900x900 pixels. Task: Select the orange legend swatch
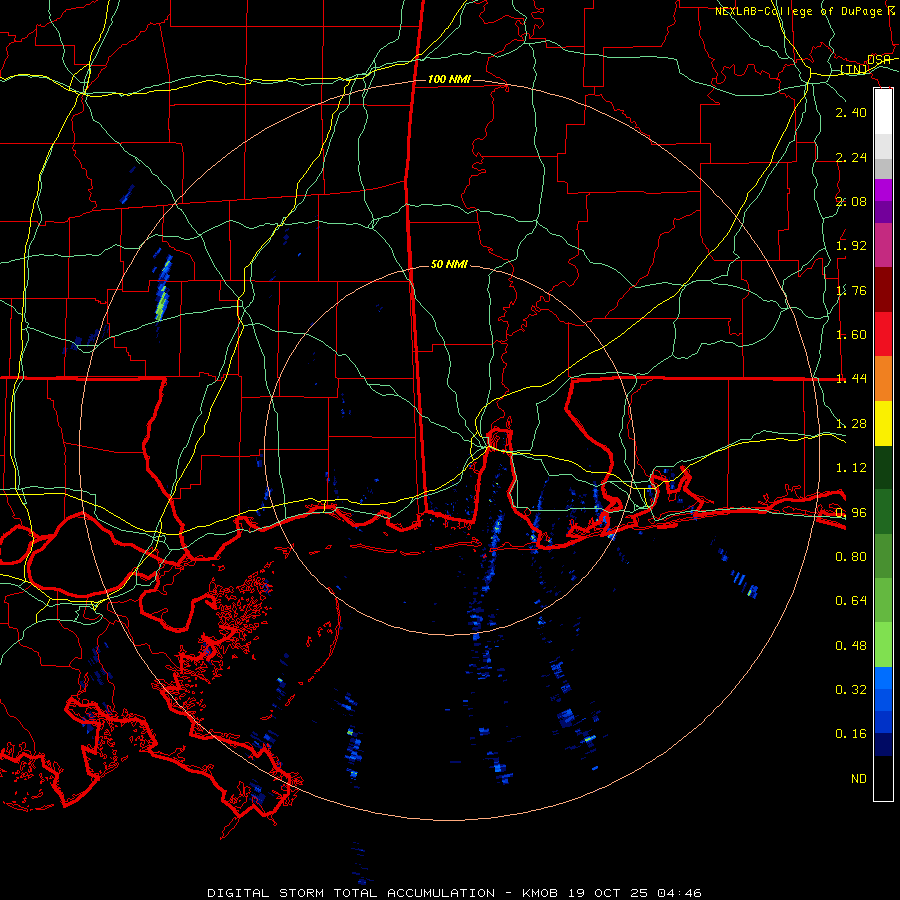883,379
